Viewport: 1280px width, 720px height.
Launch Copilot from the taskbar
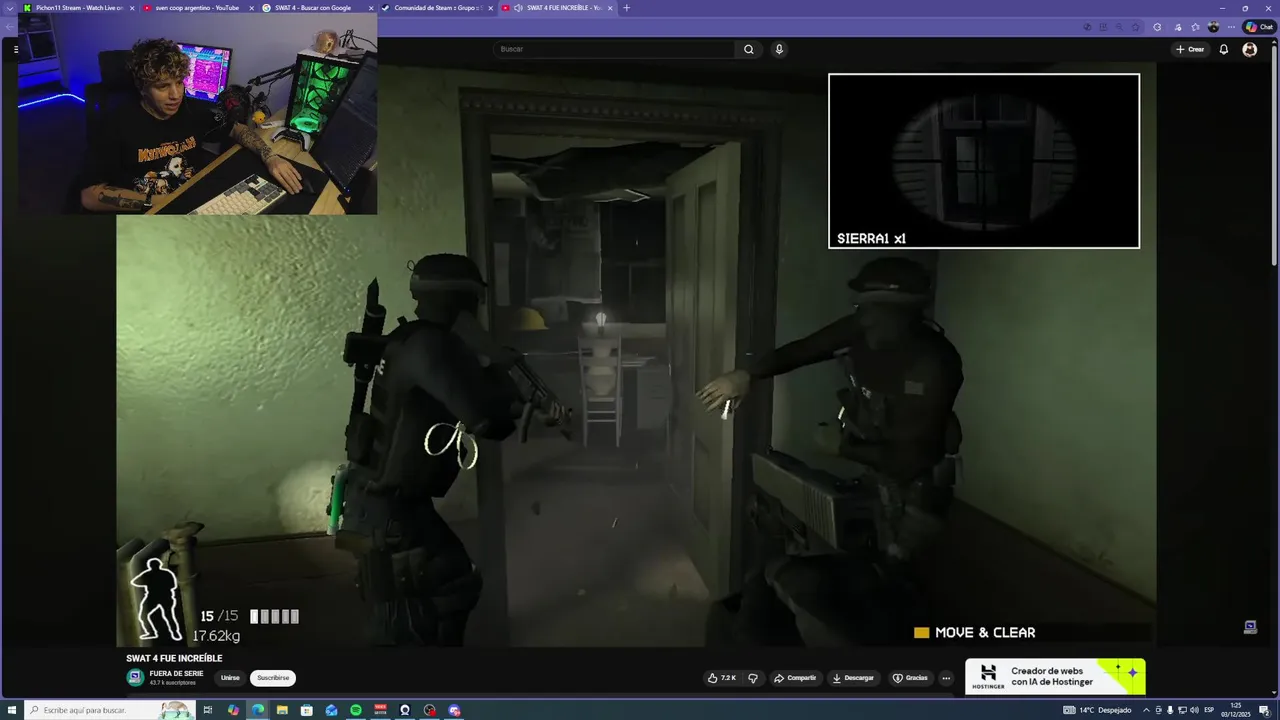[x=233, y=710]
